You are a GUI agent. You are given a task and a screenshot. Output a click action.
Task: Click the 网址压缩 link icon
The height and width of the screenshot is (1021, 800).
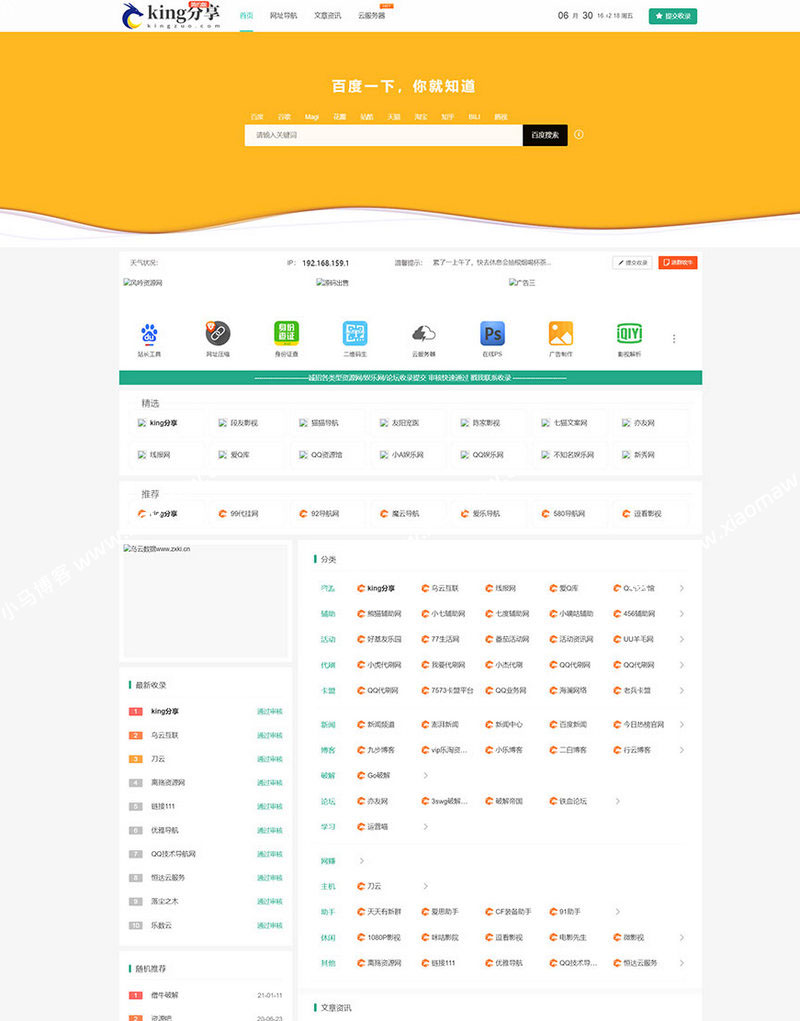218,334
